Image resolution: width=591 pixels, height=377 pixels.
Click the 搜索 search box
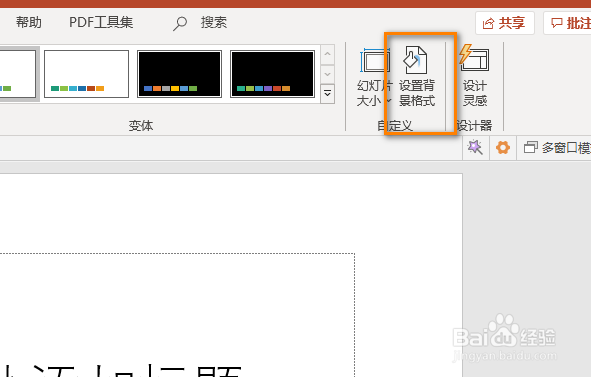coord(214,23)
